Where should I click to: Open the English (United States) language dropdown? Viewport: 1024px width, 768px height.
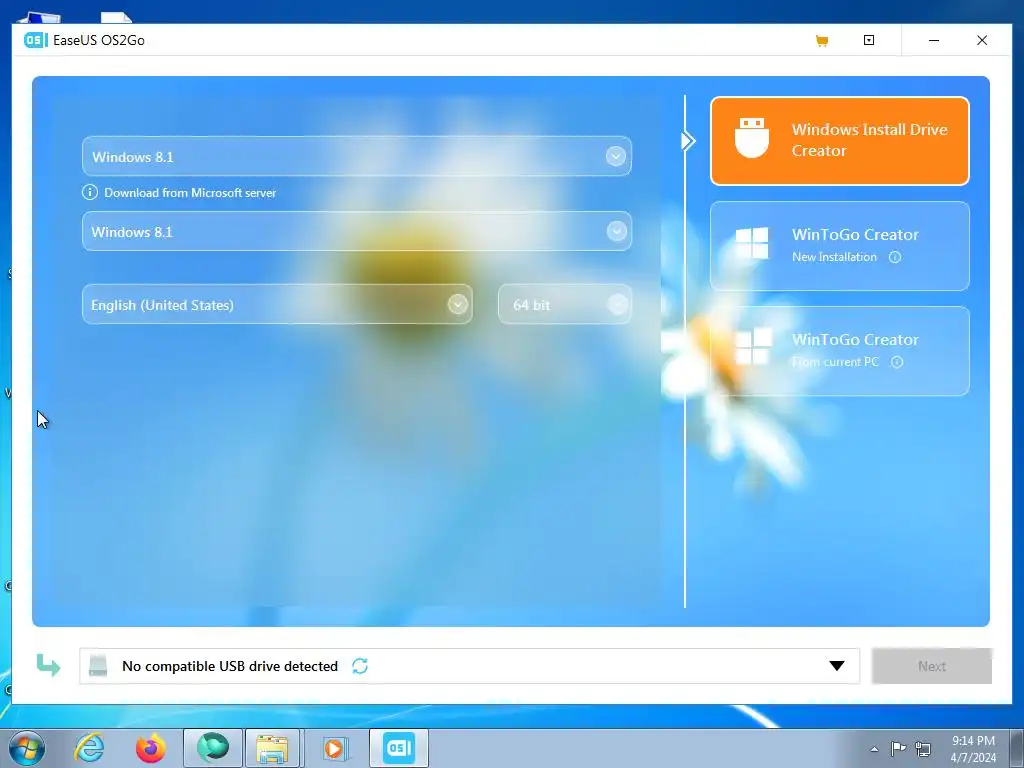(x=277, y=304)
